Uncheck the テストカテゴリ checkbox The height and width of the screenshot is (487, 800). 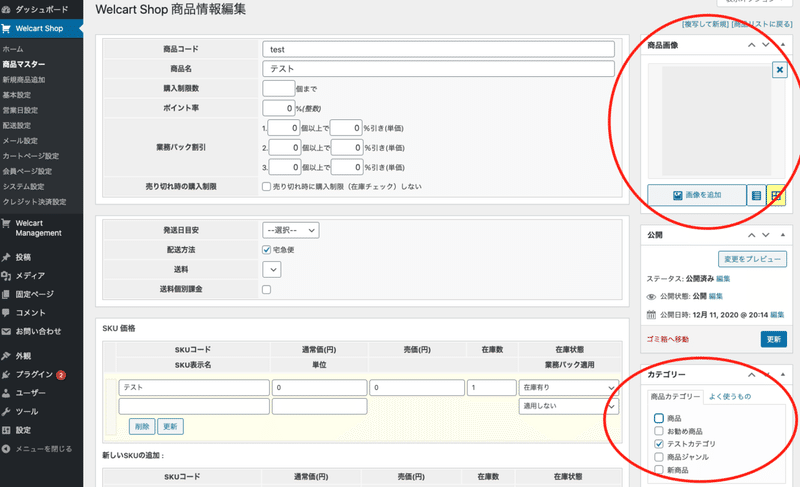tap(659, 444)
